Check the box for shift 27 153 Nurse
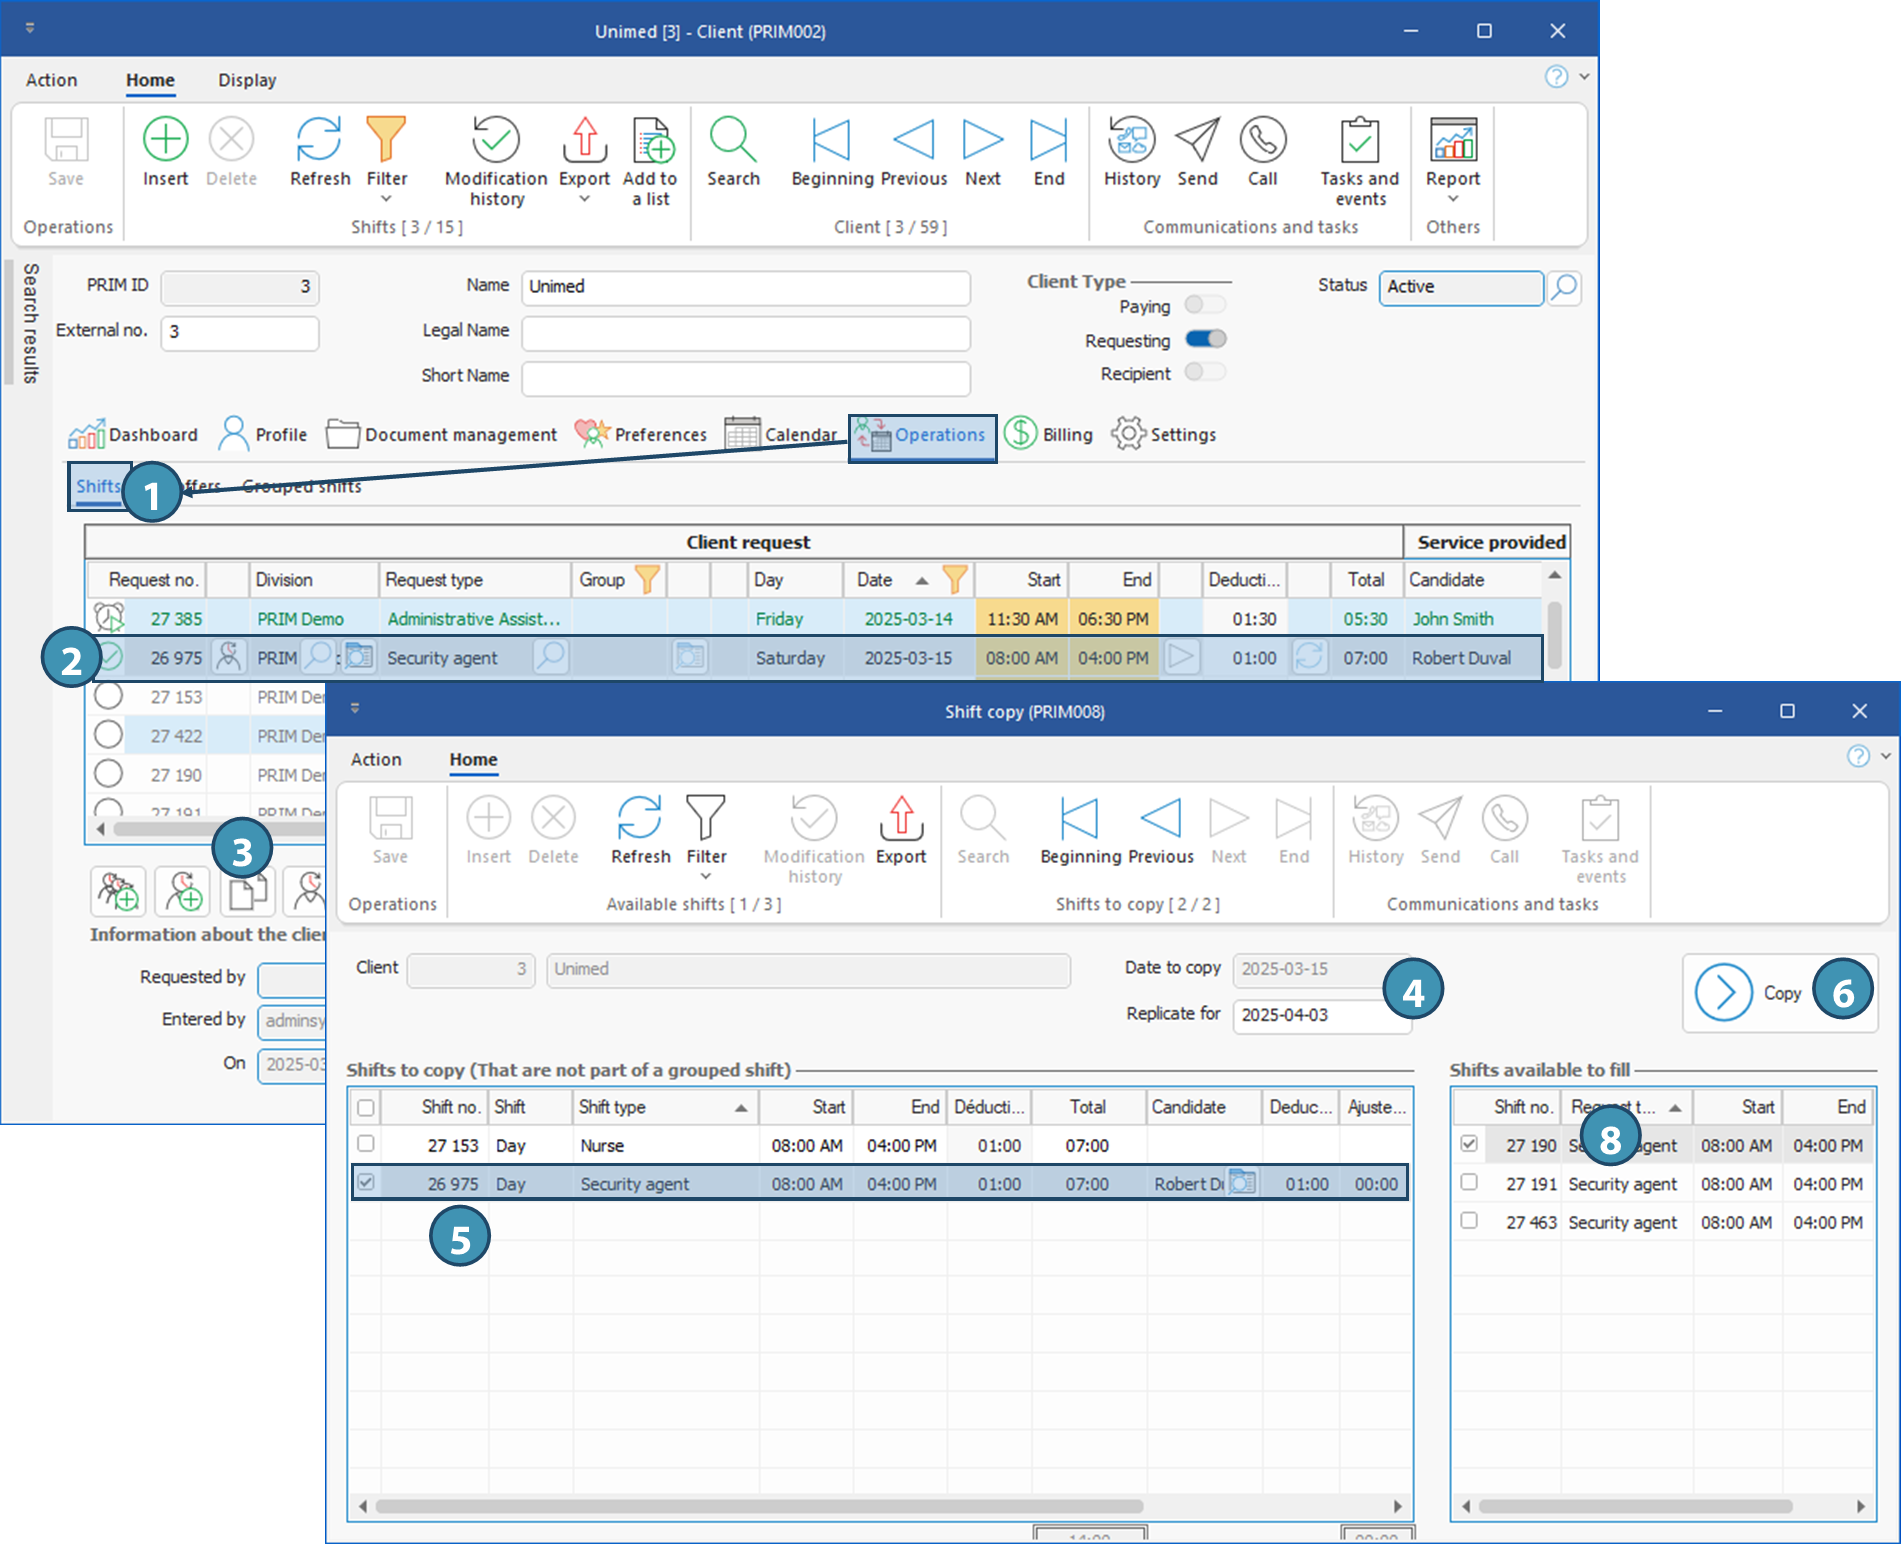The height and width of the screenshot is (1544, 1901). pyautogui.click(x=366, y=1144)
